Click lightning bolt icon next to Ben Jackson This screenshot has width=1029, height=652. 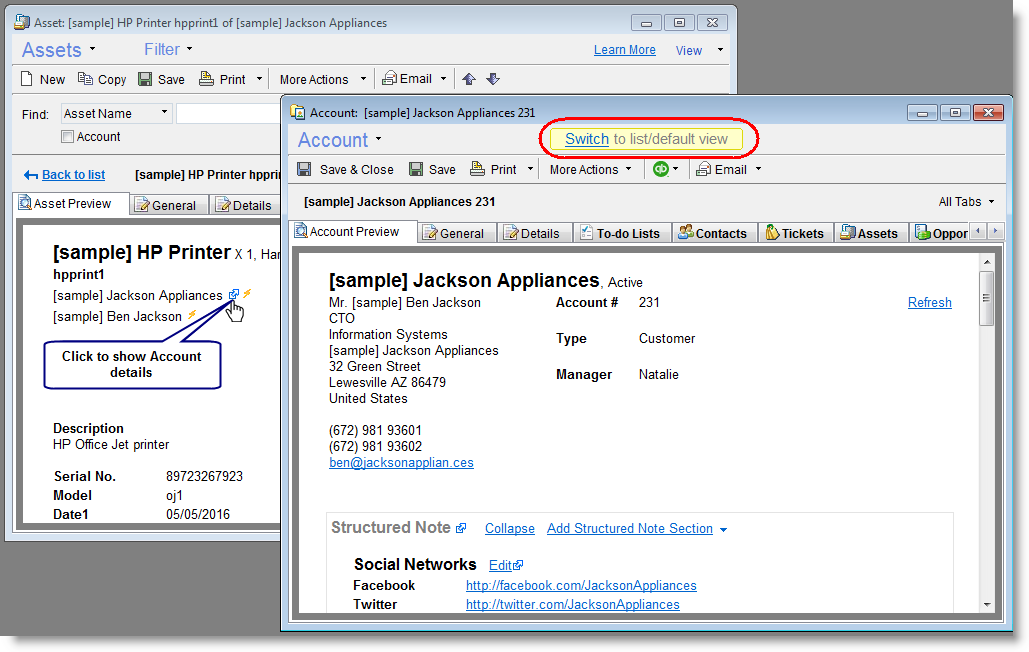point(192,316)
